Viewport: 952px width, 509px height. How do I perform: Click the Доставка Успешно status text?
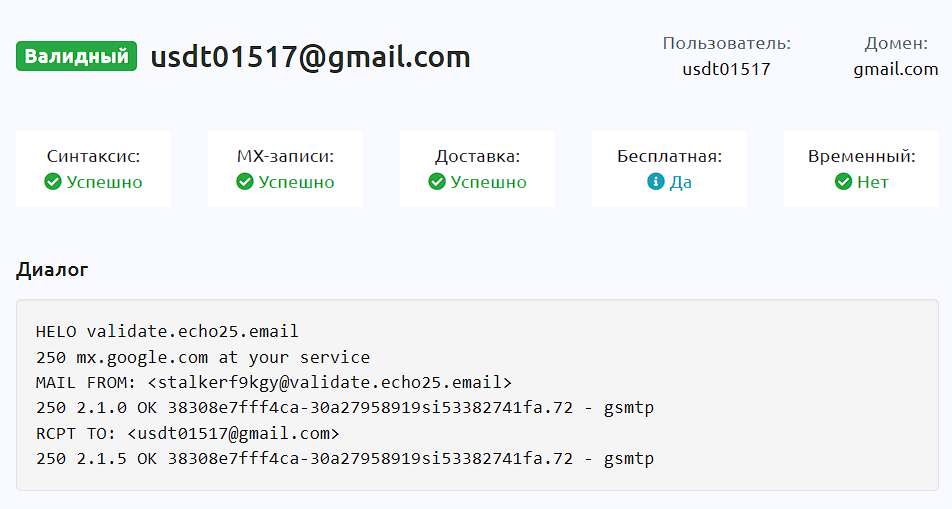point(488,182)
